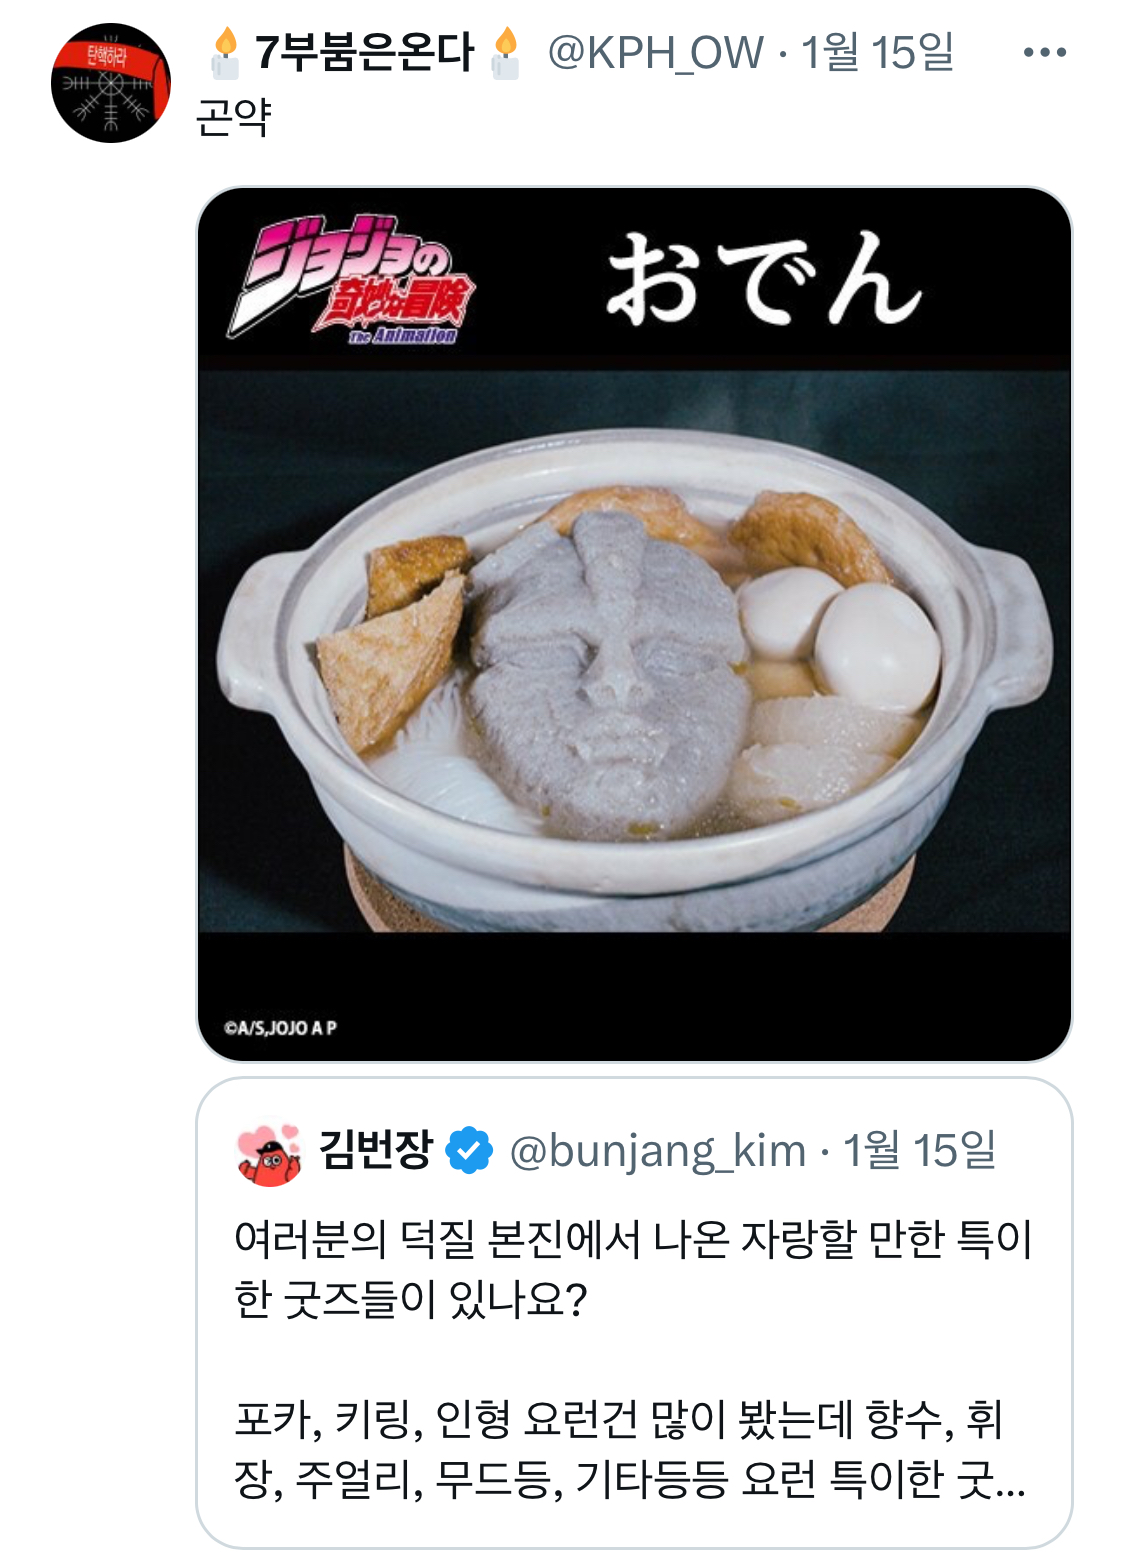This screenshot has height=1565, width=1125.
Task: Click the candle emoji before the username
Action: [227, 53]
